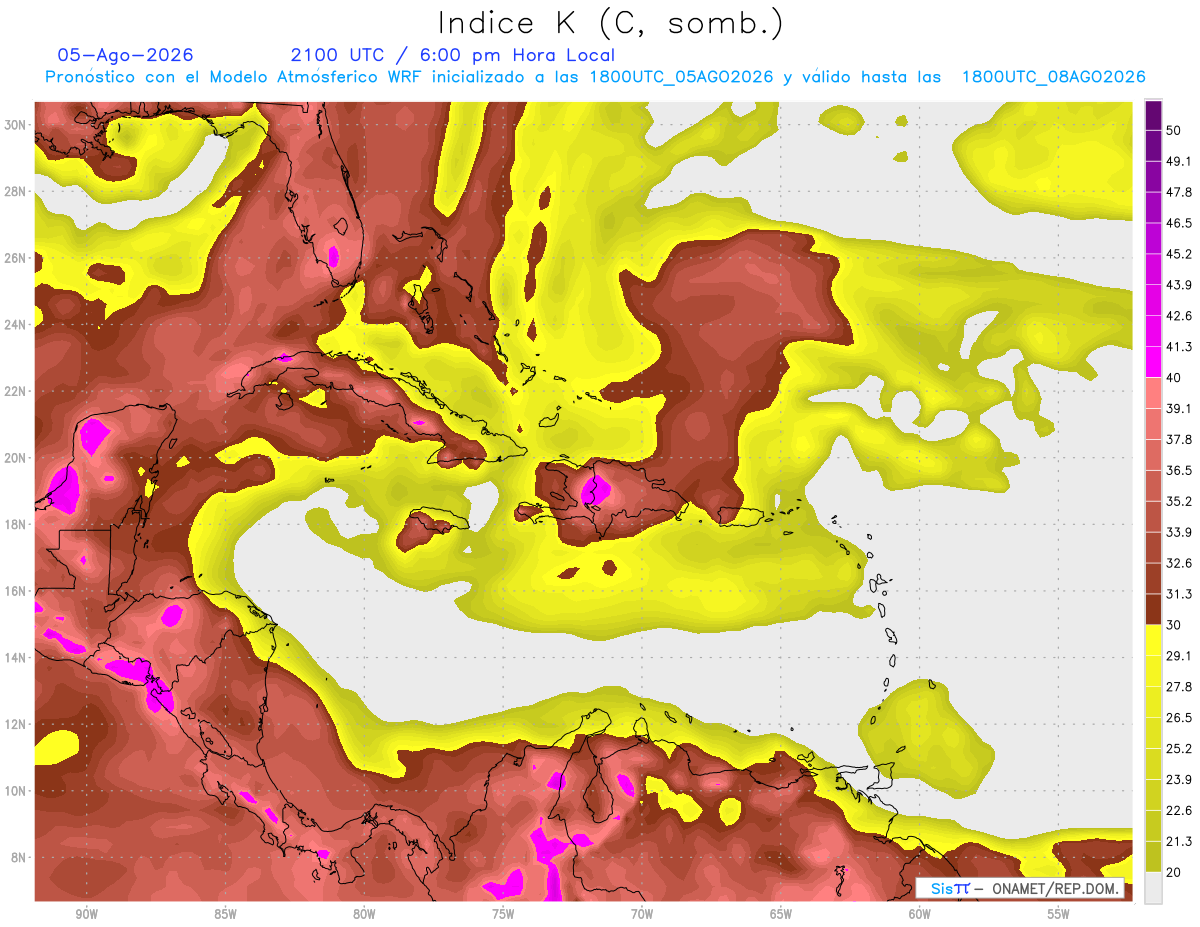Click the colorbar value "46.5"
Viewport: 1200px width, 927px height.
coord(1180,224)
